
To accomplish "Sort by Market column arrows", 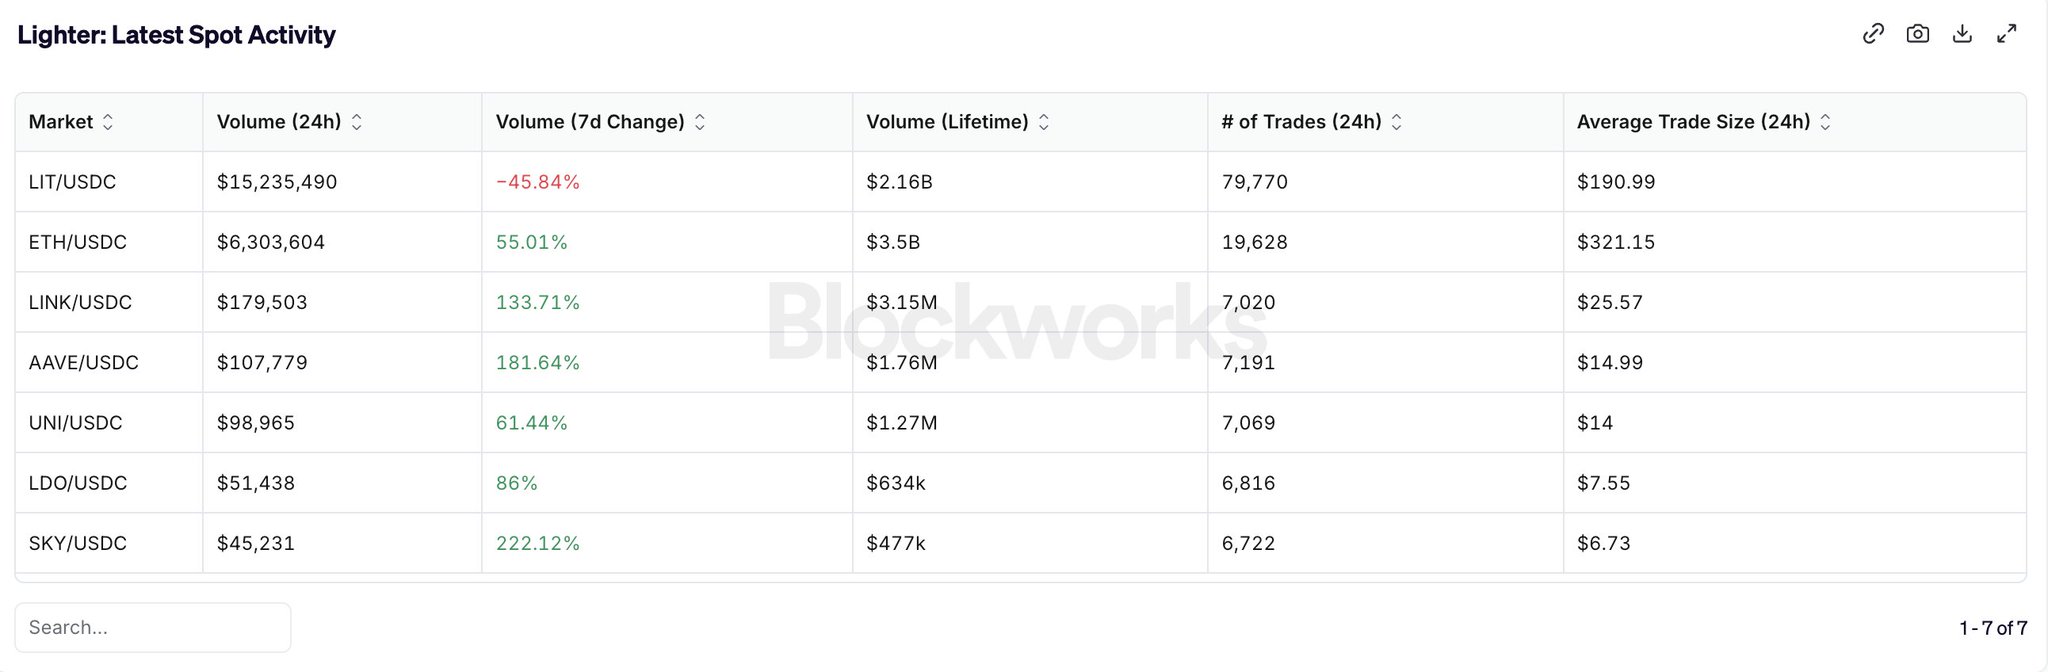I will coord(108,122).
